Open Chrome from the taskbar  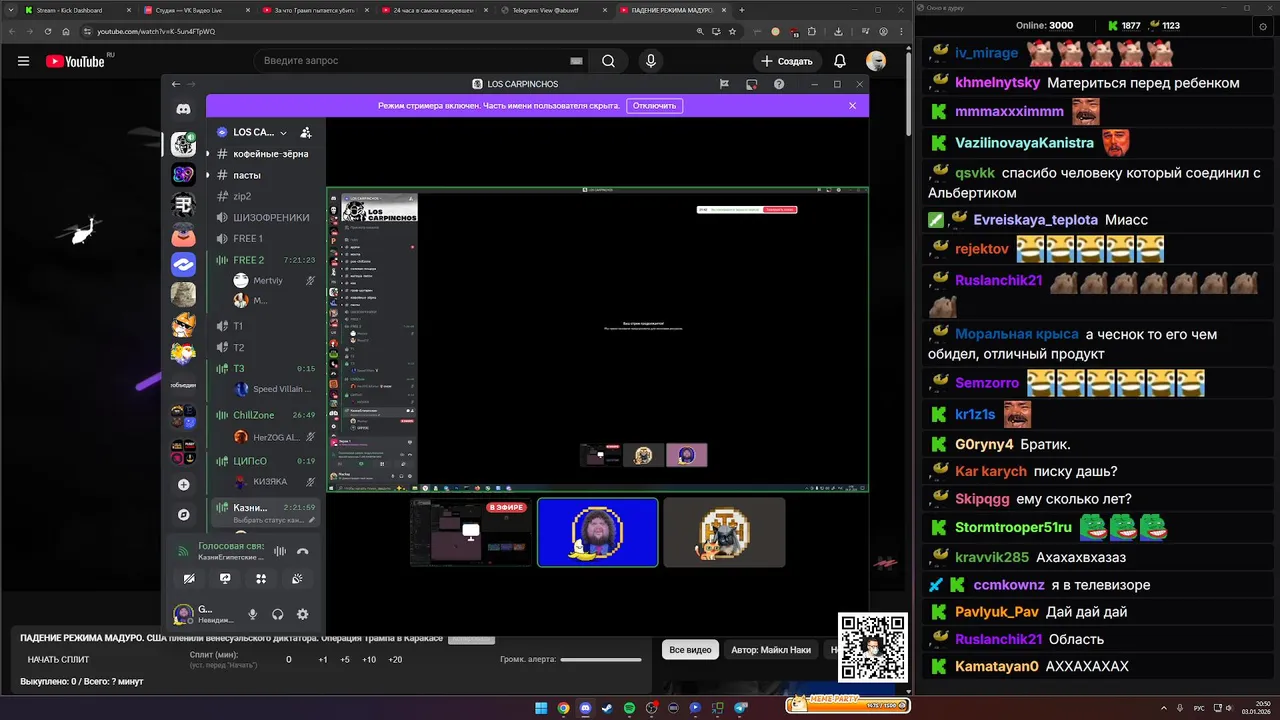pos(563,708)
